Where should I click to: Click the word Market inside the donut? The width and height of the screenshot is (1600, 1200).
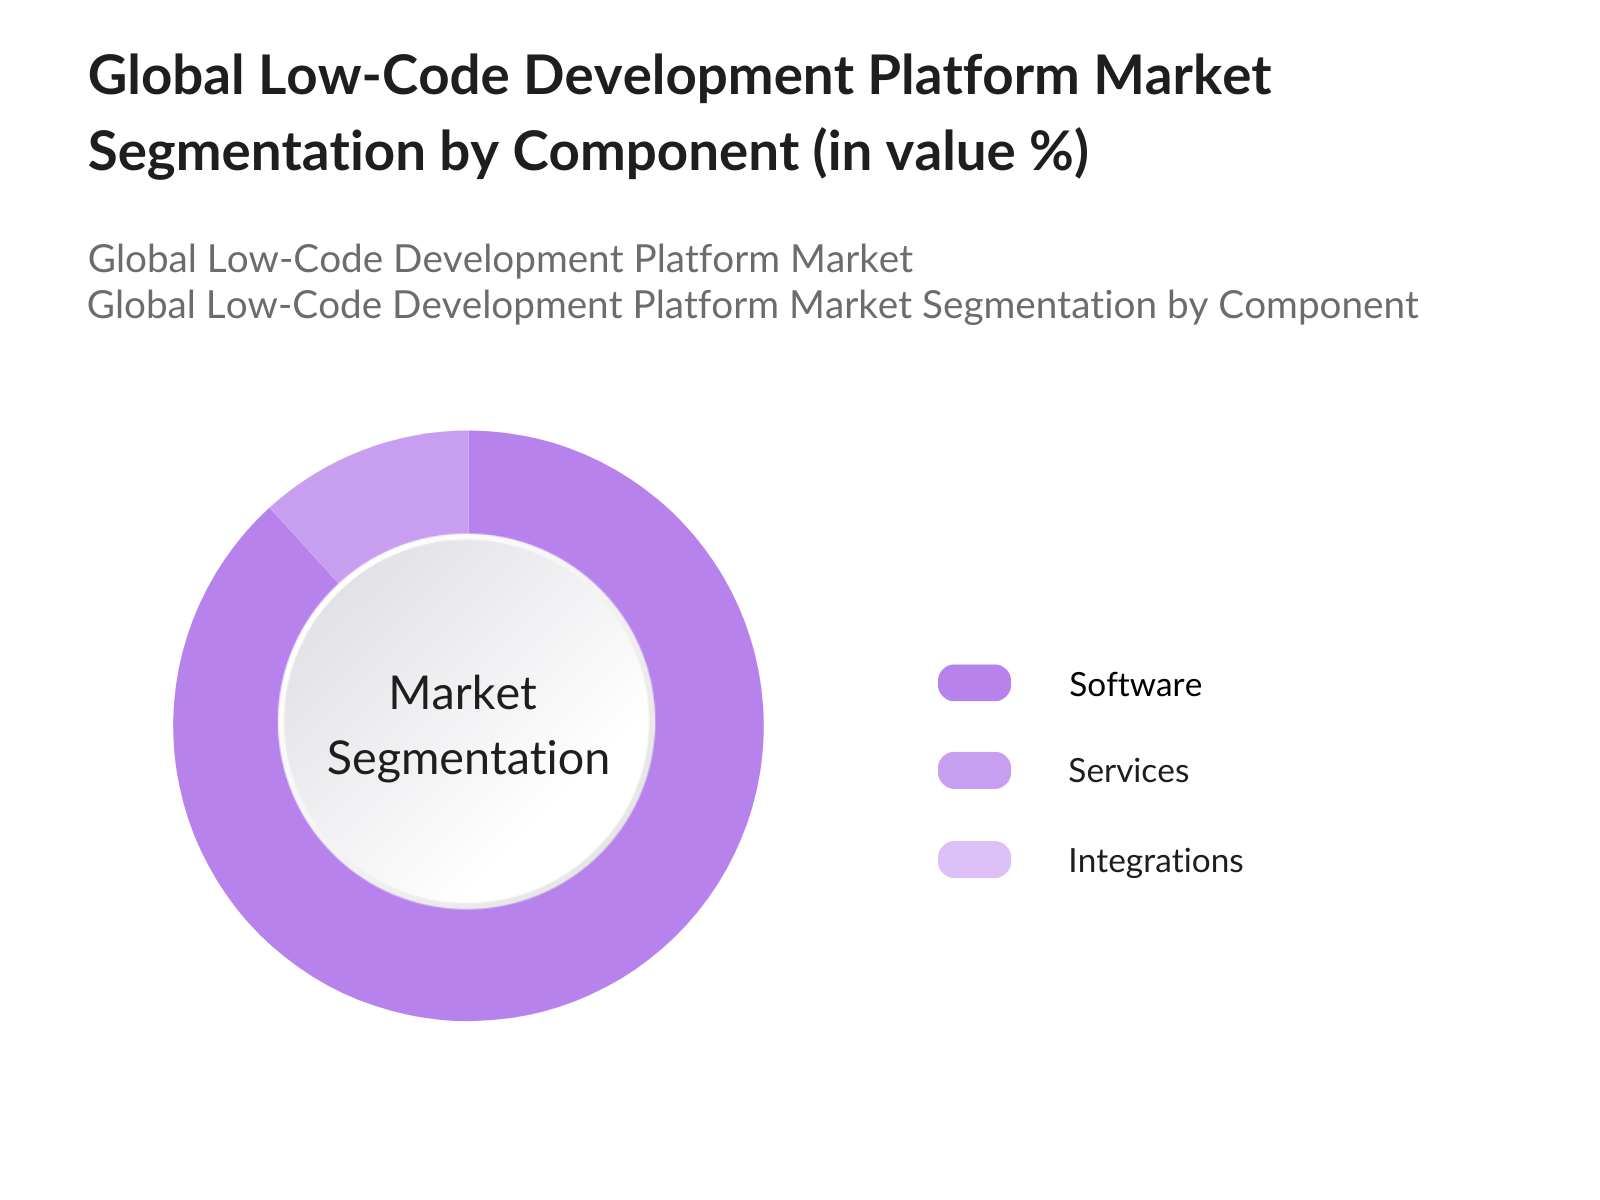[463, 693]
